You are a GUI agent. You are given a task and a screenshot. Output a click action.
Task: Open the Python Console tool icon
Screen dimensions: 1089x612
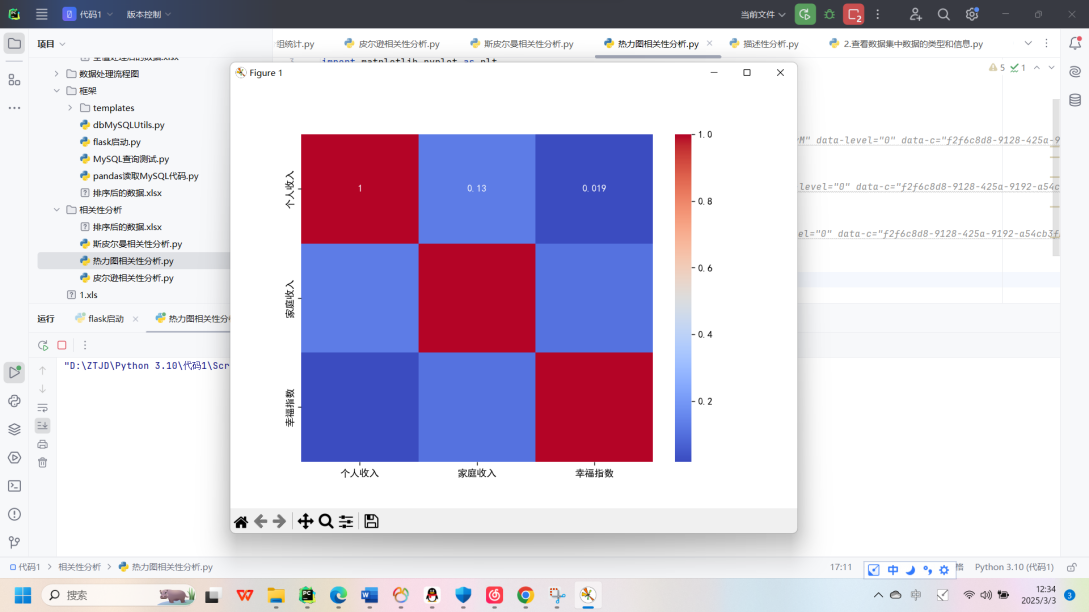[x=15, y=401]
